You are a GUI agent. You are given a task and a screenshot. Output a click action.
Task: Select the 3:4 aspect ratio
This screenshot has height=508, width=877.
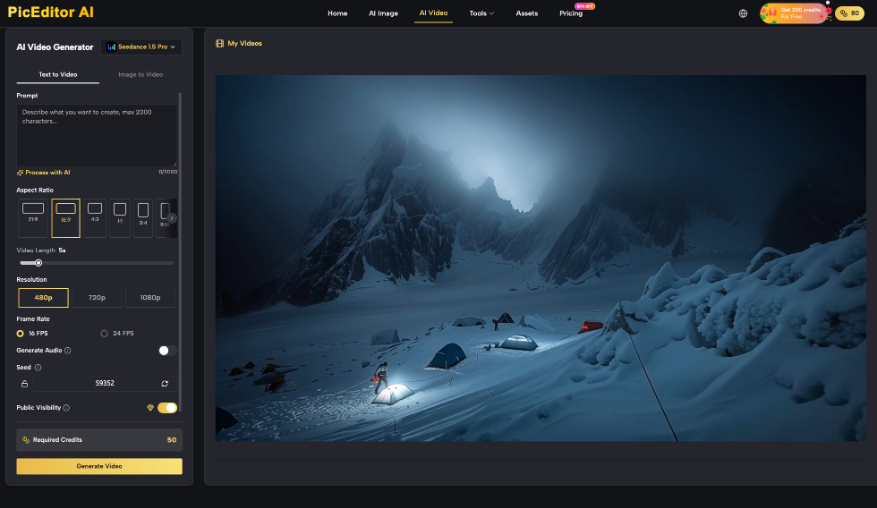tap(143, 217)
